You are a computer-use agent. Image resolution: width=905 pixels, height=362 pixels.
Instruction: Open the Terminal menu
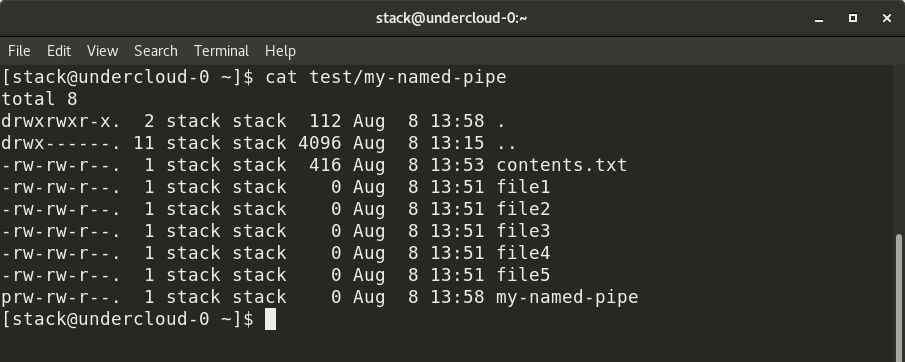222,51
